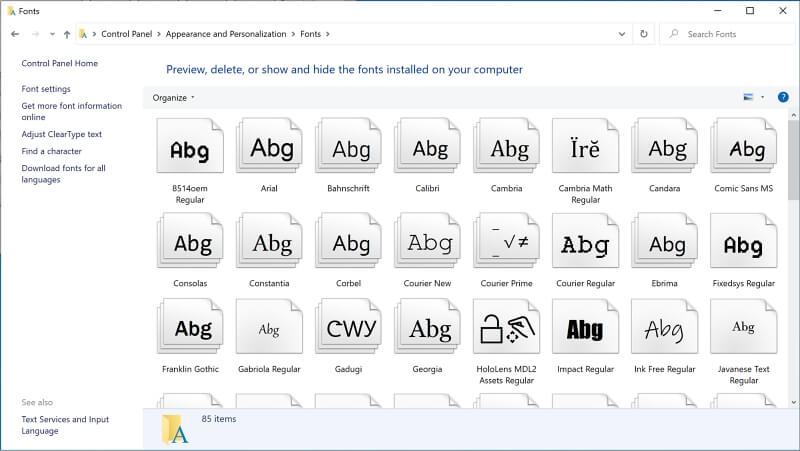This screenshot has height=451, width=800.
Task: Open Font settings link
Action: pyautogui.click(x=46, y=89)
